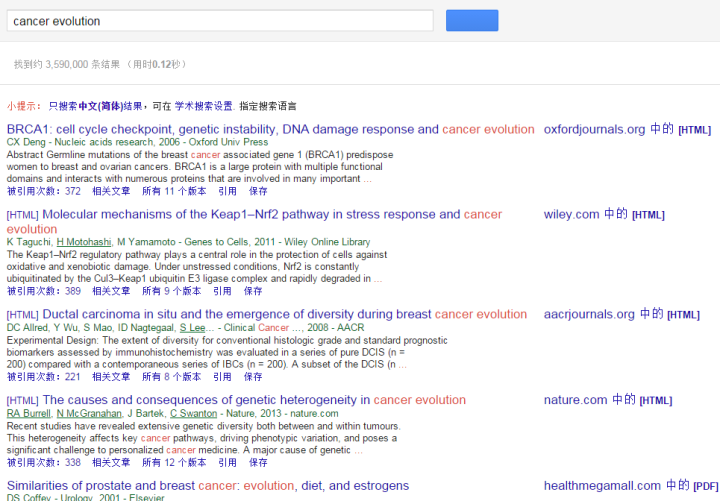
Task: Show 所有 12 个版本 of Nature article
Action: (x=174, y=462)
